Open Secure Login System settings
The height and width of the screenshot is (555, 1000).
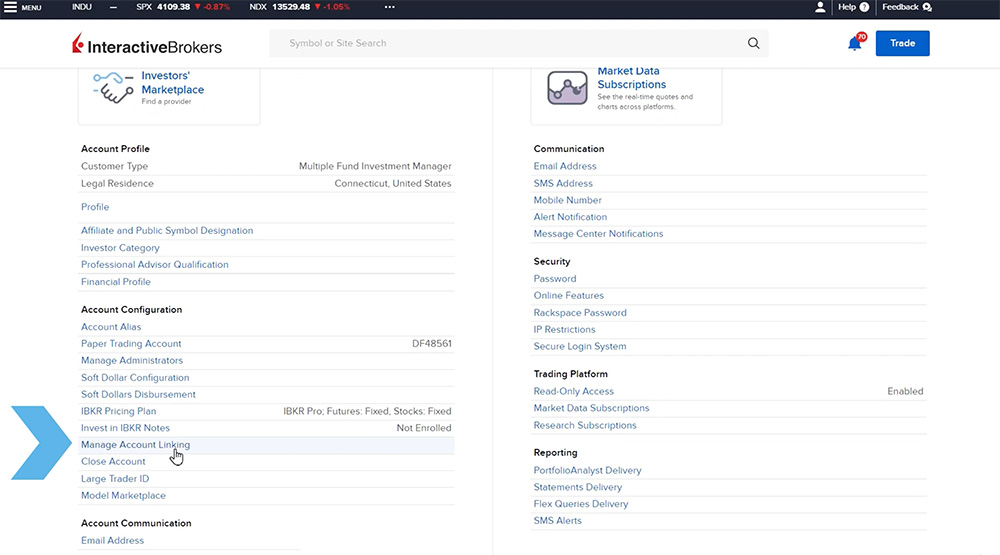pos(580,346)
